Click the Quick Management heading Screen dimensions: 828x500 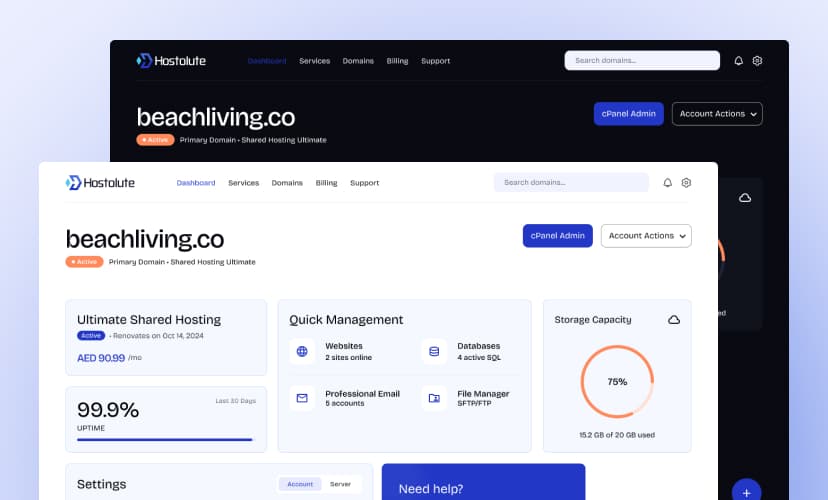pos(346,319)
